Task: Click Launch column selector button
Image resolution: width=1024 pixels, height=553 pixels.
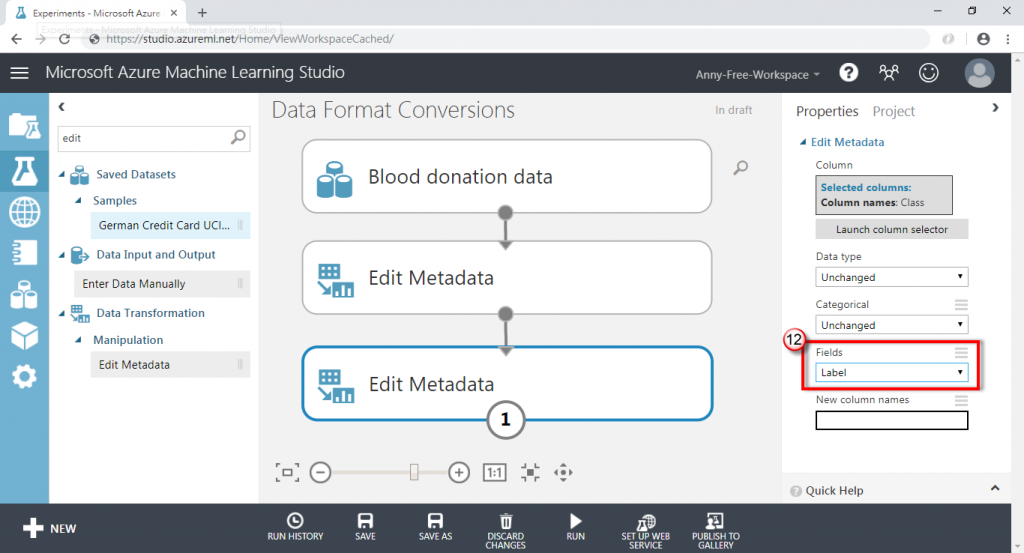Action: tap(891, 229)
